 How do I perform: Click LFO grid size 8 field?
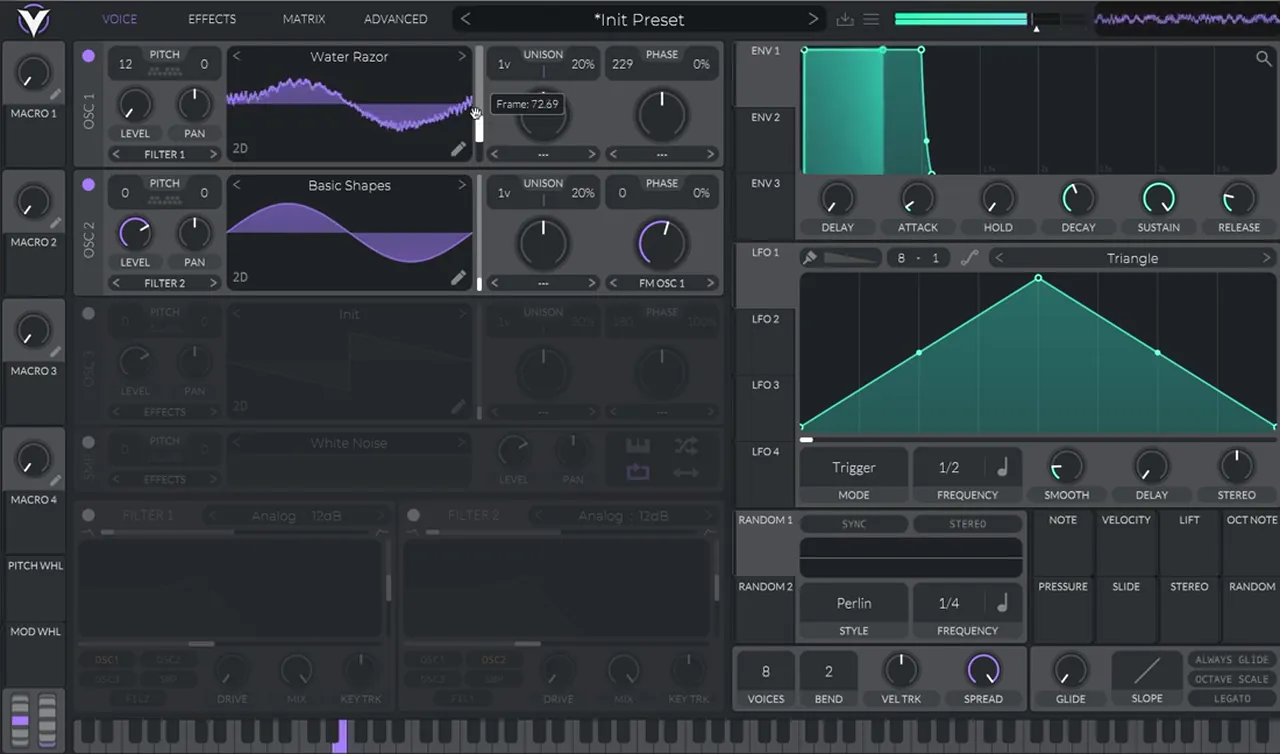pos(901,258)
